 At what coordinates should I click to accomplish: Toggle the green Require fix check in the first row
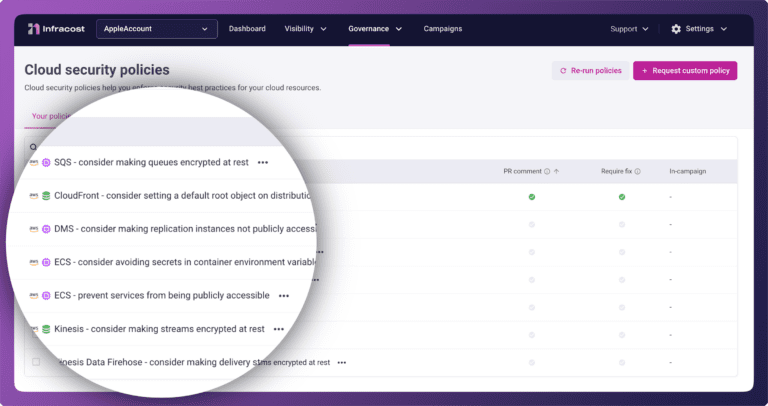pos(621,197)
